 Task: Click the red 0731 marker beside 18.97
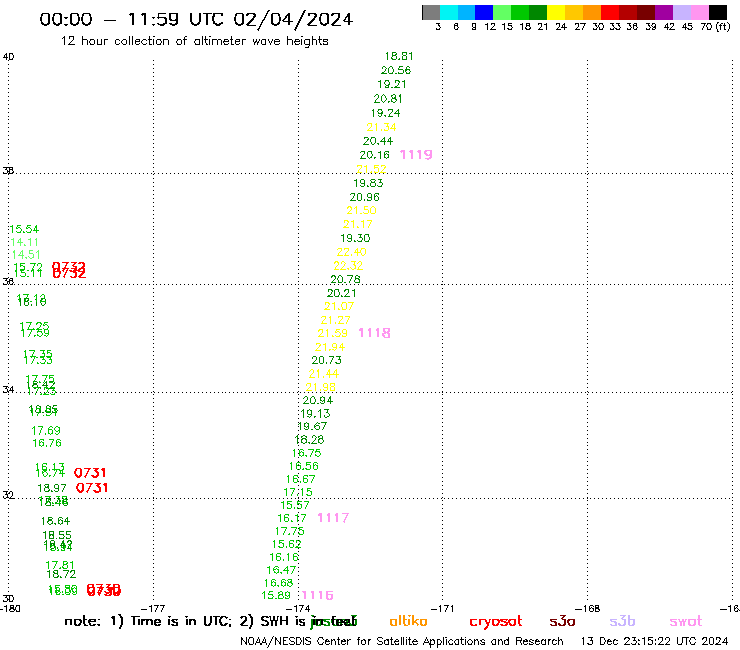click(92, 488)
